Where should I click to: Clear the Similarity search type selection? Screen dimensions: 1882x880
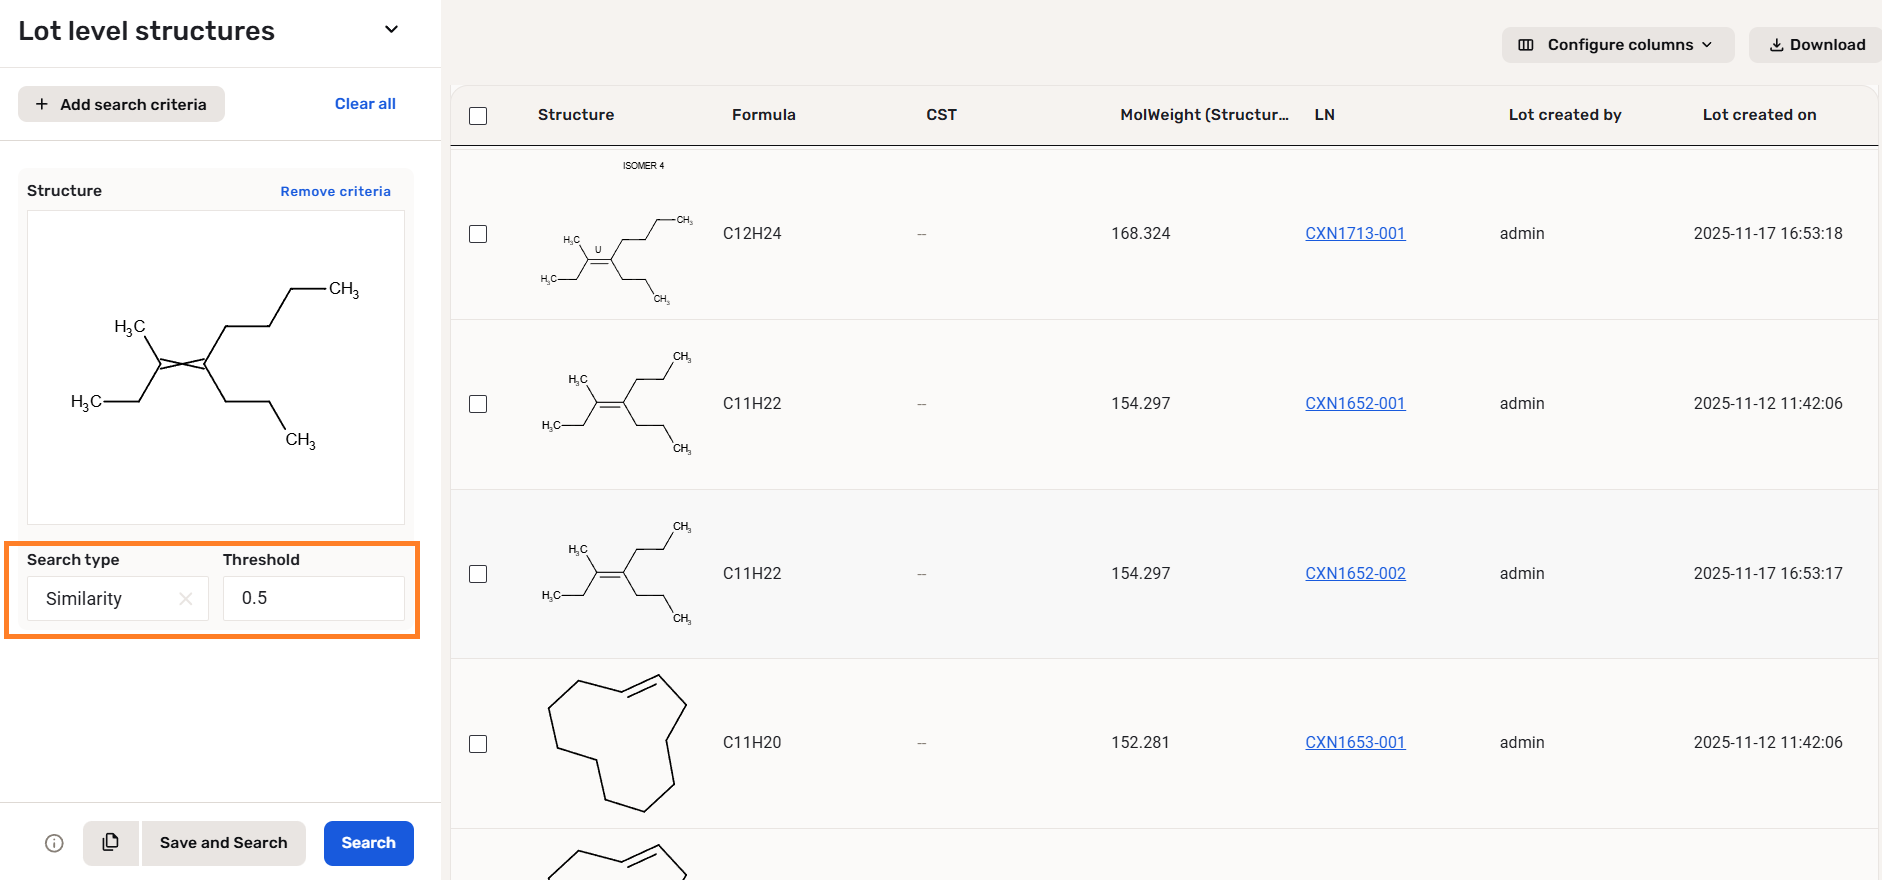tap(185, 599)
